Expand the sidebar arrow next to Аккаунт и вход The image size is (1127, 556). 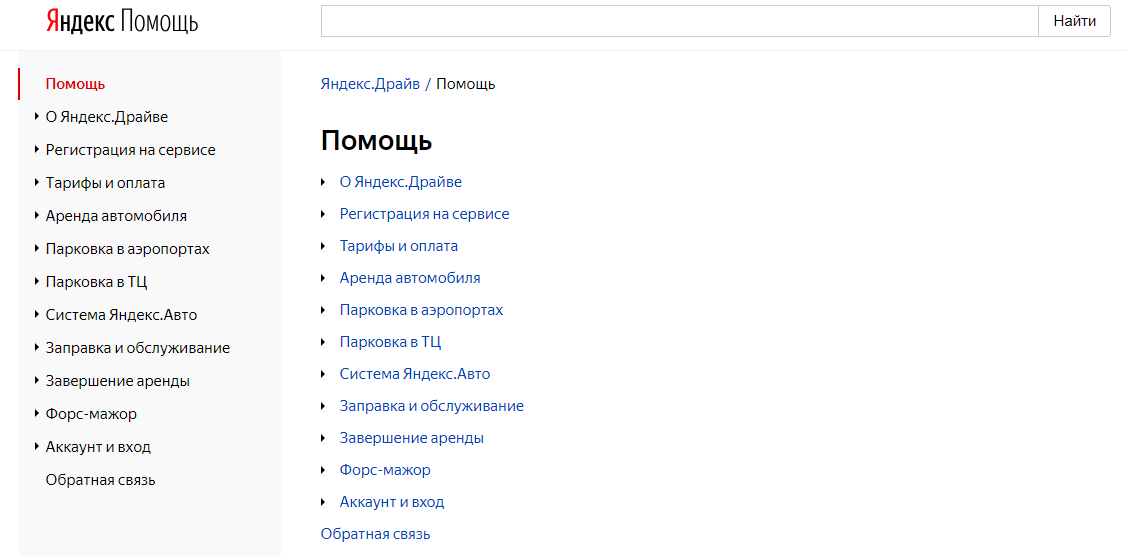[37, 447]
